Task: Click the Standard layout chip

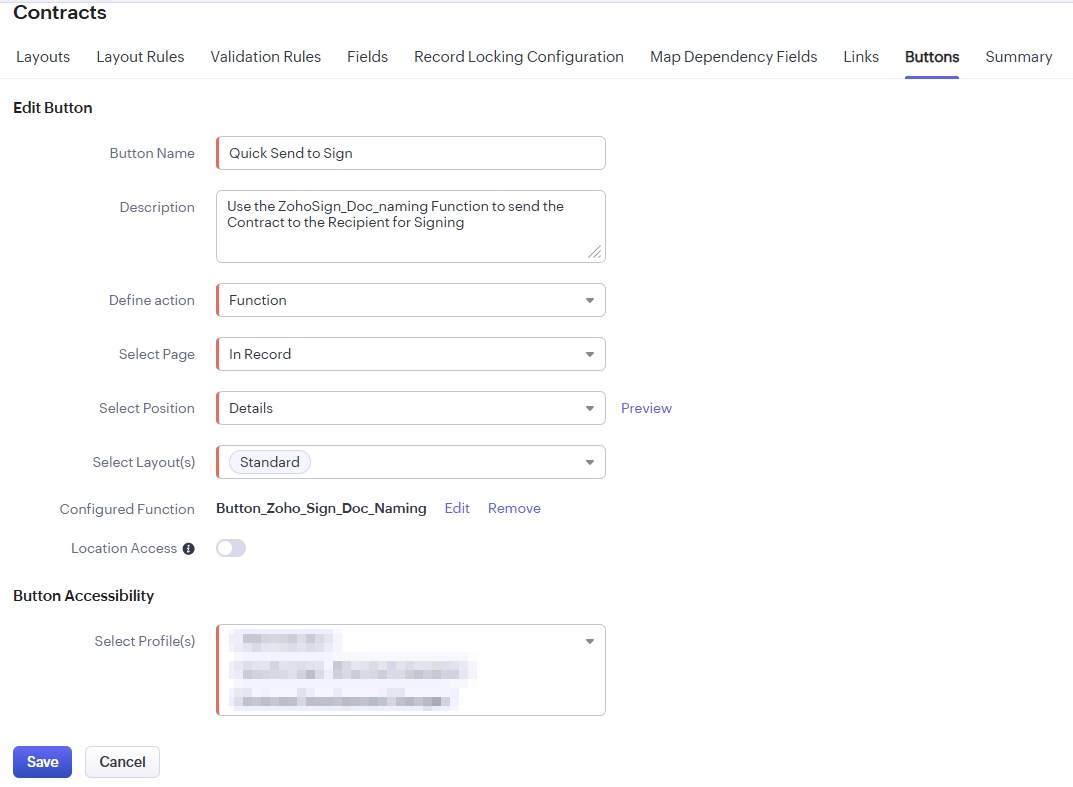Action: tap(270, 463)
